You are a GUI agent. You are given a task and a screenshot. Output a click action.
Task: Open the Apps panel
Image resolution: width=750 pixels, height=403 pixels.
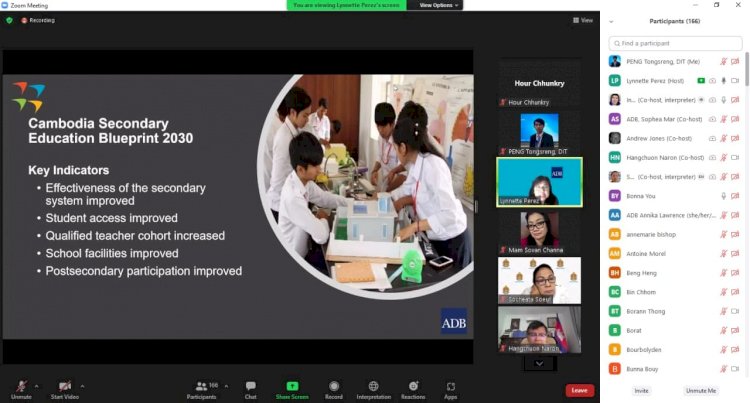[x=451, y=390]
